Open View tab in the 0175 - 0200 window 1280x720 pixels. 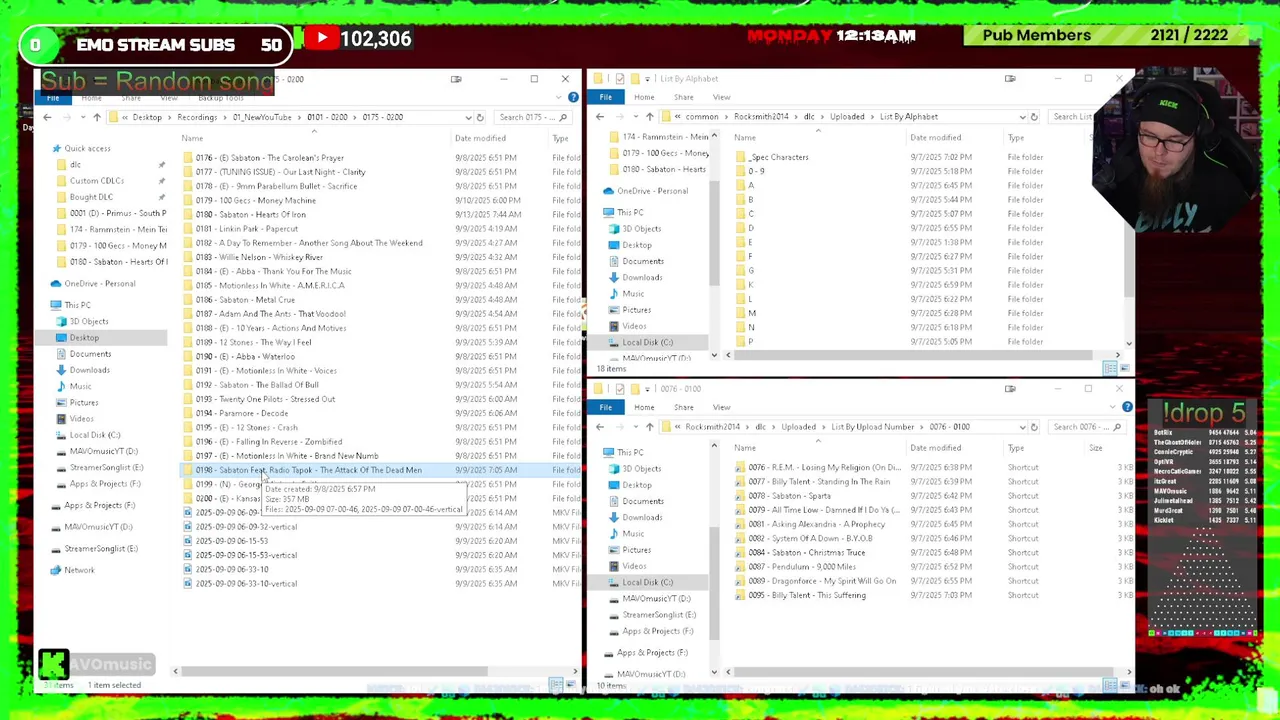pyautogui.click(x=169, y=98)
